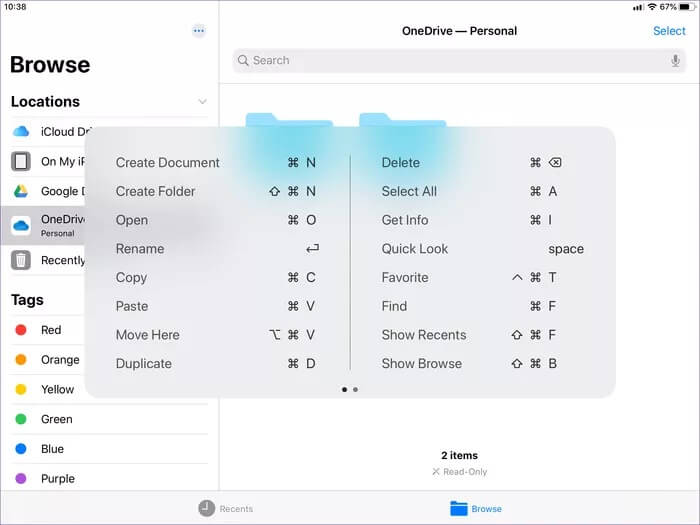Tap the Wi-Fi status icon
The image size is (700, 525).
(652, 7)
